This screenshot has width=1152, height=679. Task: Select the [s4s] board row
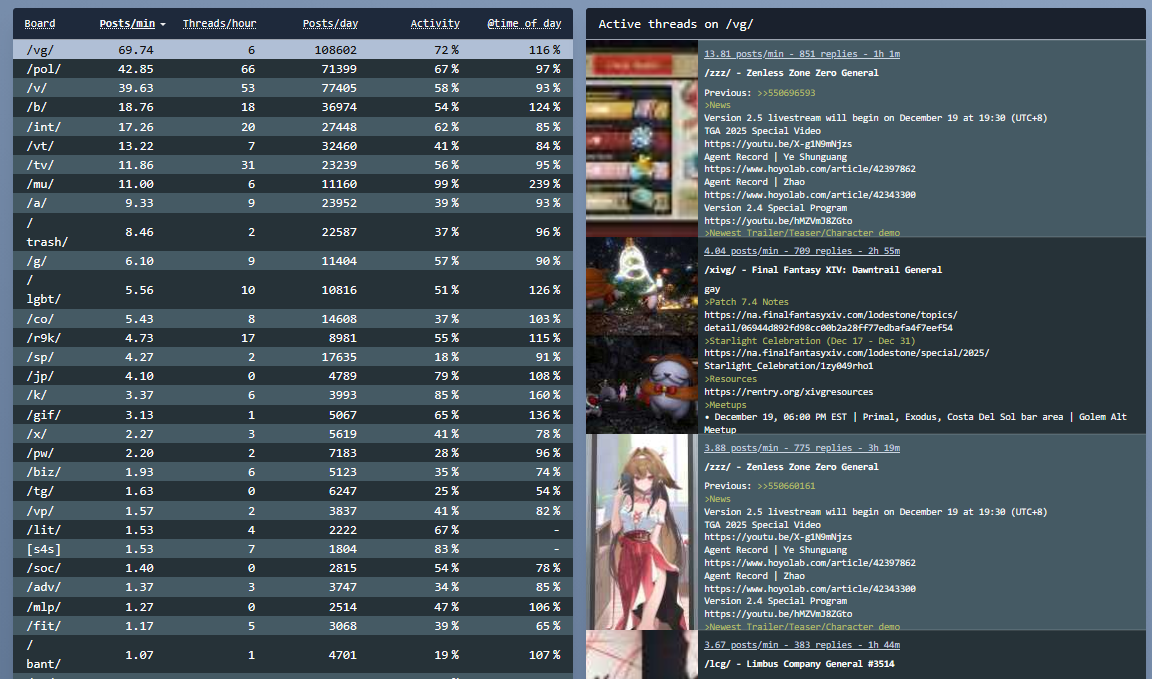point(292,549)
